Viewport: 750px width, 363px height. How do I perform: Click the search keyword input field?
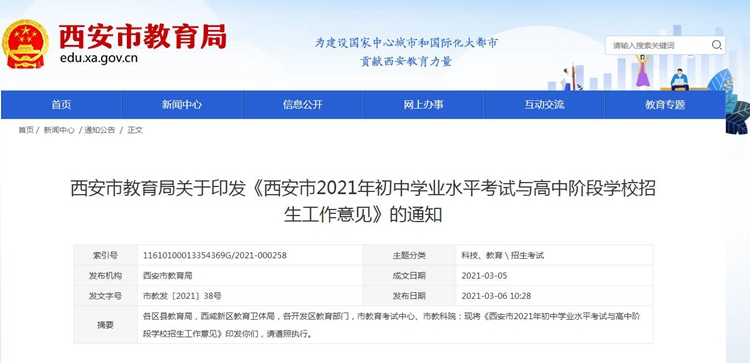(x=659, y=45)
